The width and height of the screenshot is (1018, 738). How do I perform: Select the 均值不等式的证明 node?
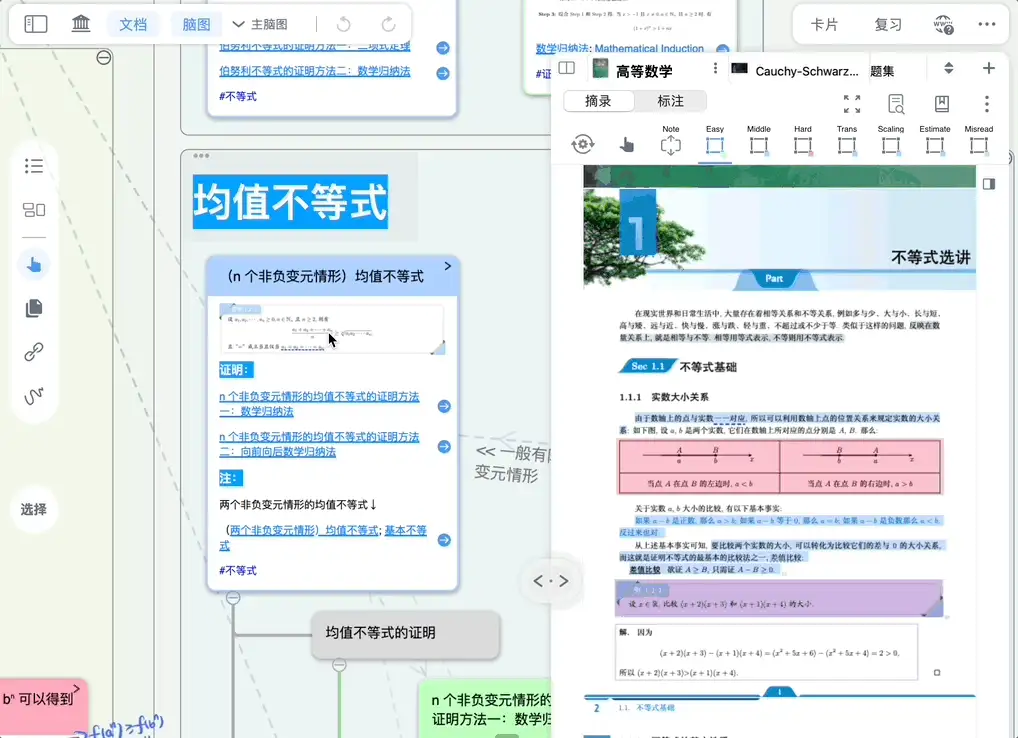tap(406, 633)
